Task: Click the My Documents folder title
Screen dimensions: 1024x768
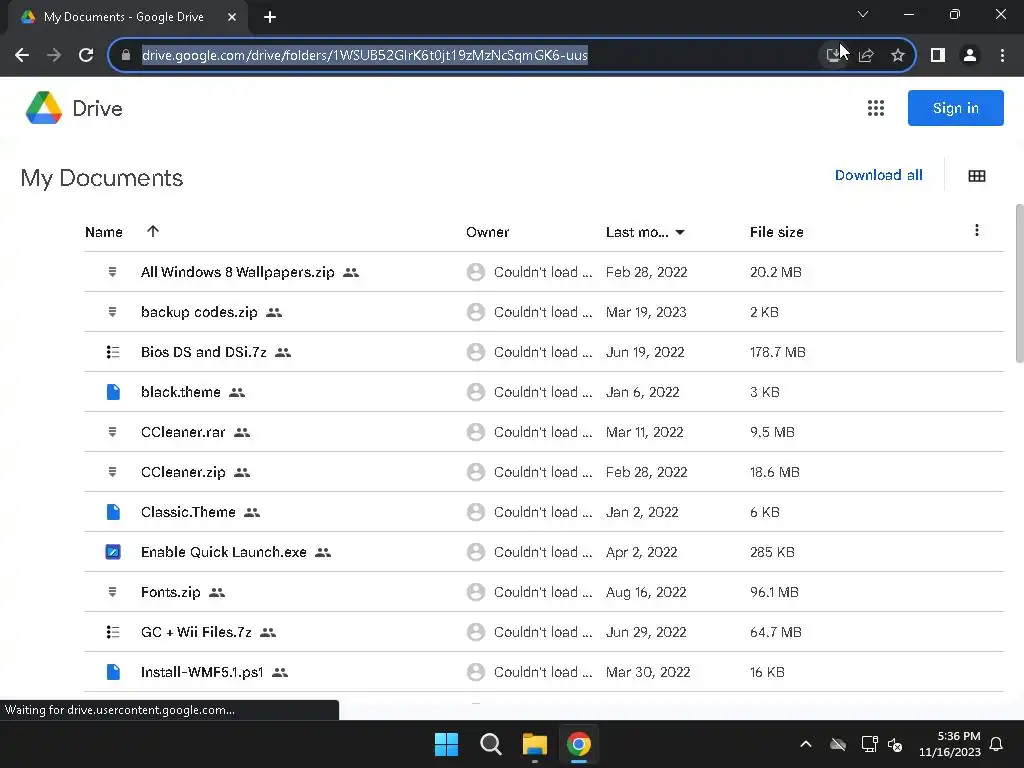Action: [x=102, y=178]
